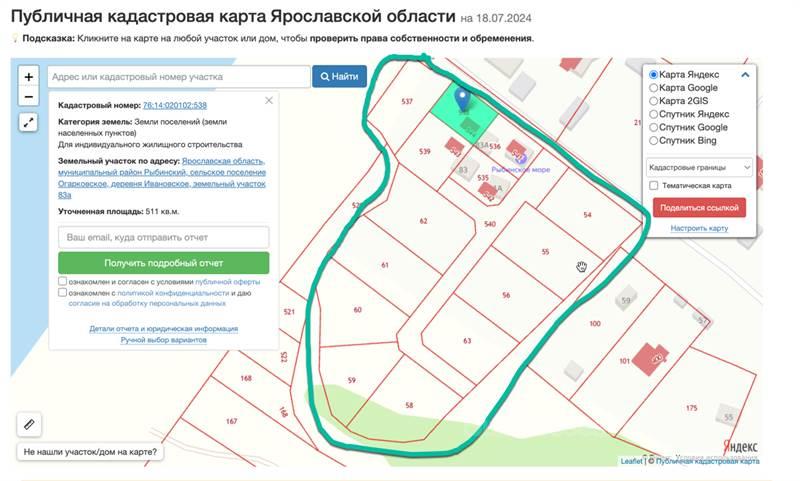Image resolution: width=800 pixels, height=481 pixels.
Task: Select the Карта Google radio option
Action: tap(654, 88)
